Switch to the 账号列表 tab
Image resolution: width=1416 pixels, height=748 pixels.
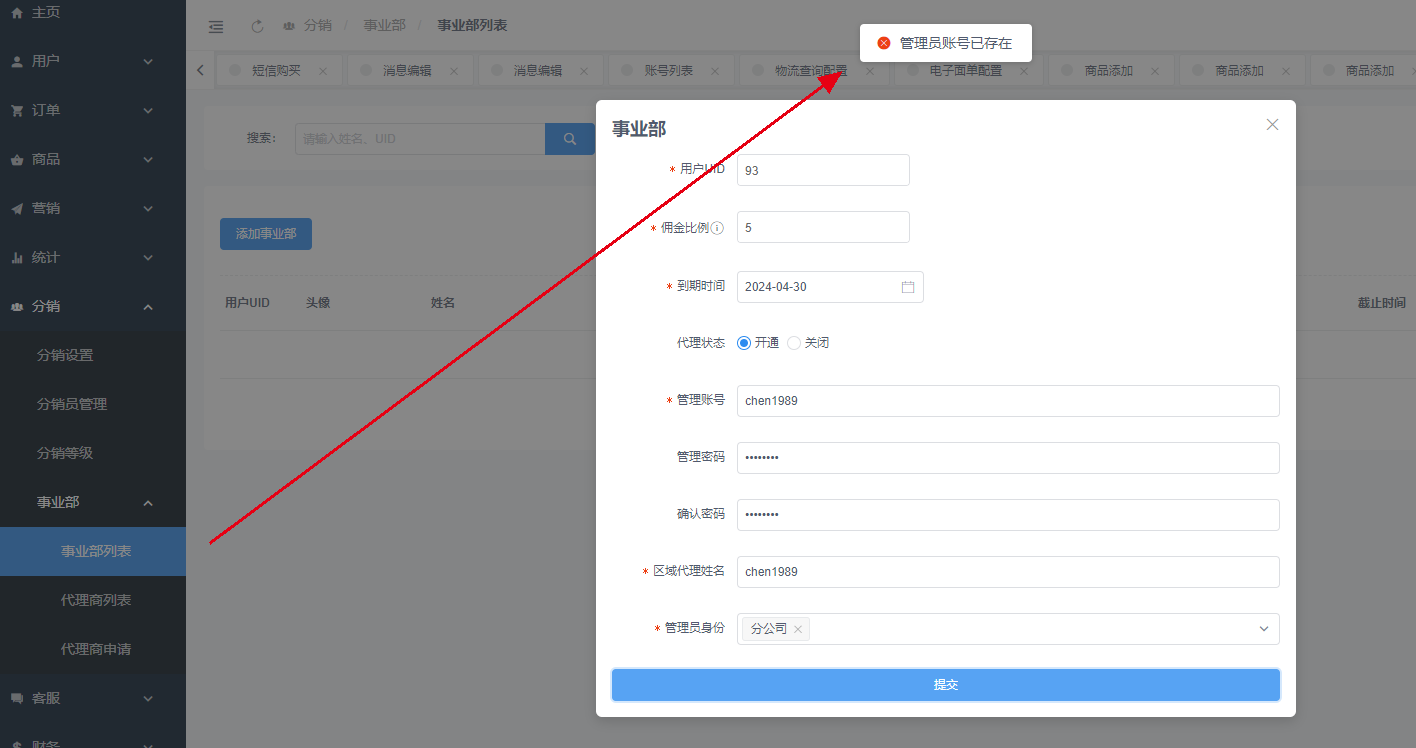pyautogui.click(x=668, y=71)
